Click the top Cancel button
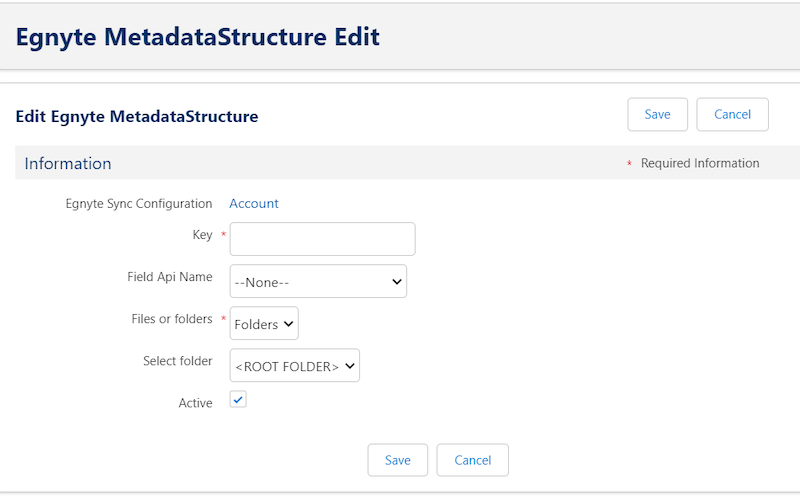 pyautogui.click(x=732, y=114)
